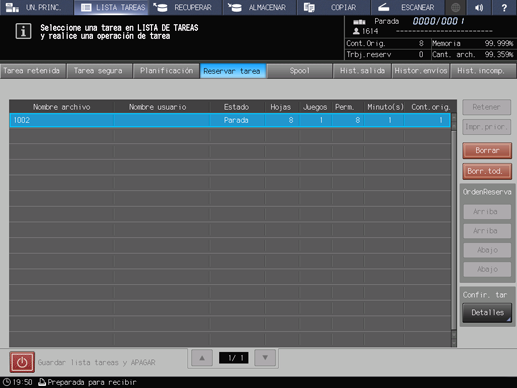Screen dimensions: 517x388
Task: Click the globe network icon
Action: [x=456, y=7]
